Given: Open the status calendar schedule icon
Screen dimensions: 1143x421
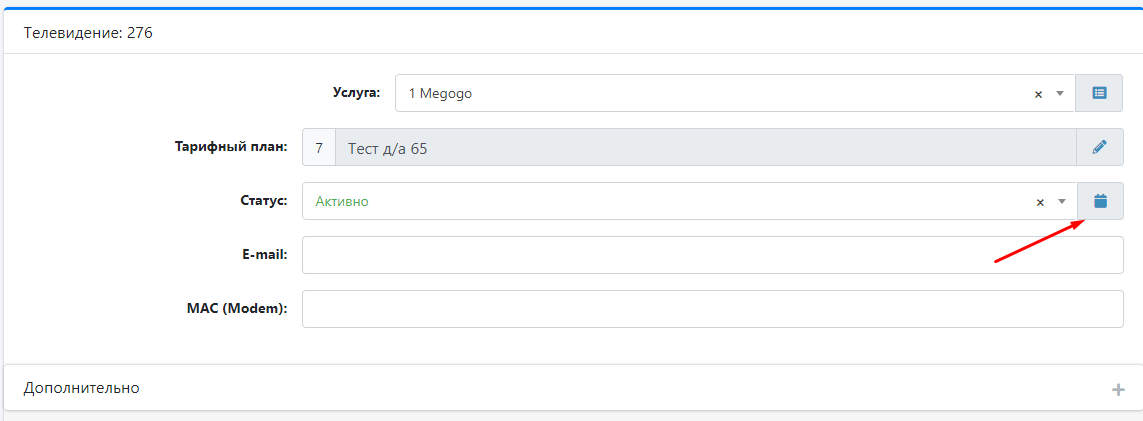Looking at the screenshot, I should (1100, 201).
